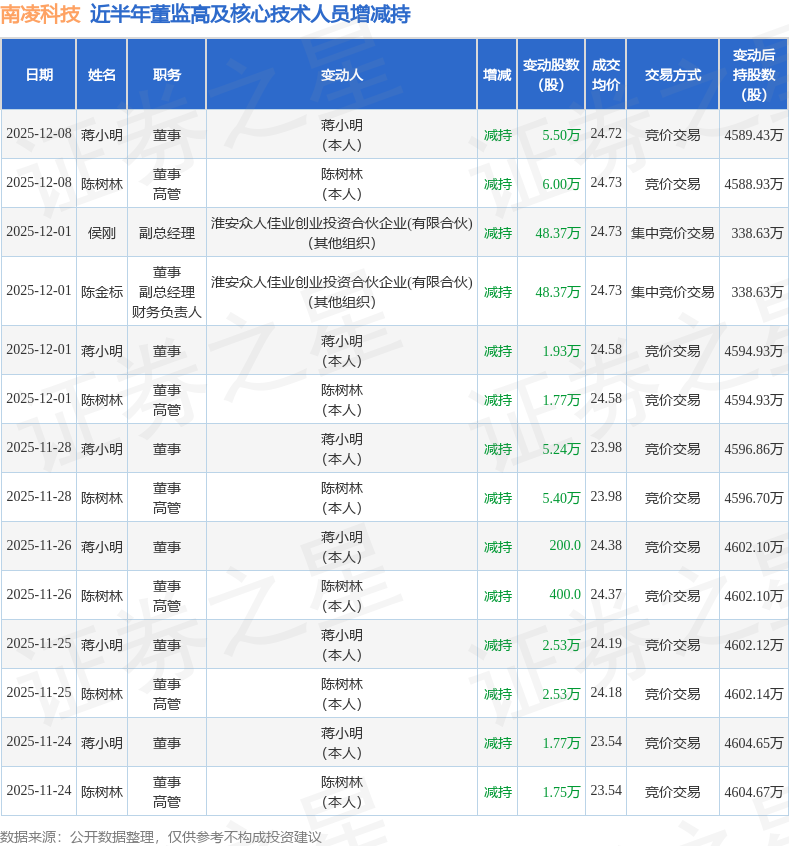Click the name 陈金标 in the table
The width and height of the screenshot is (789, 846).
click(x=102, y=292)
